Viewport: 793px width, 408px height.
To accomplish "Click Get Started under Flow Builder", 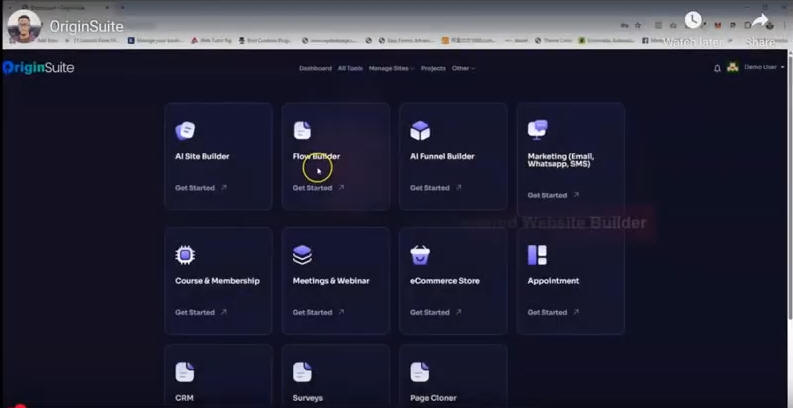I will [x=312, y=188].
